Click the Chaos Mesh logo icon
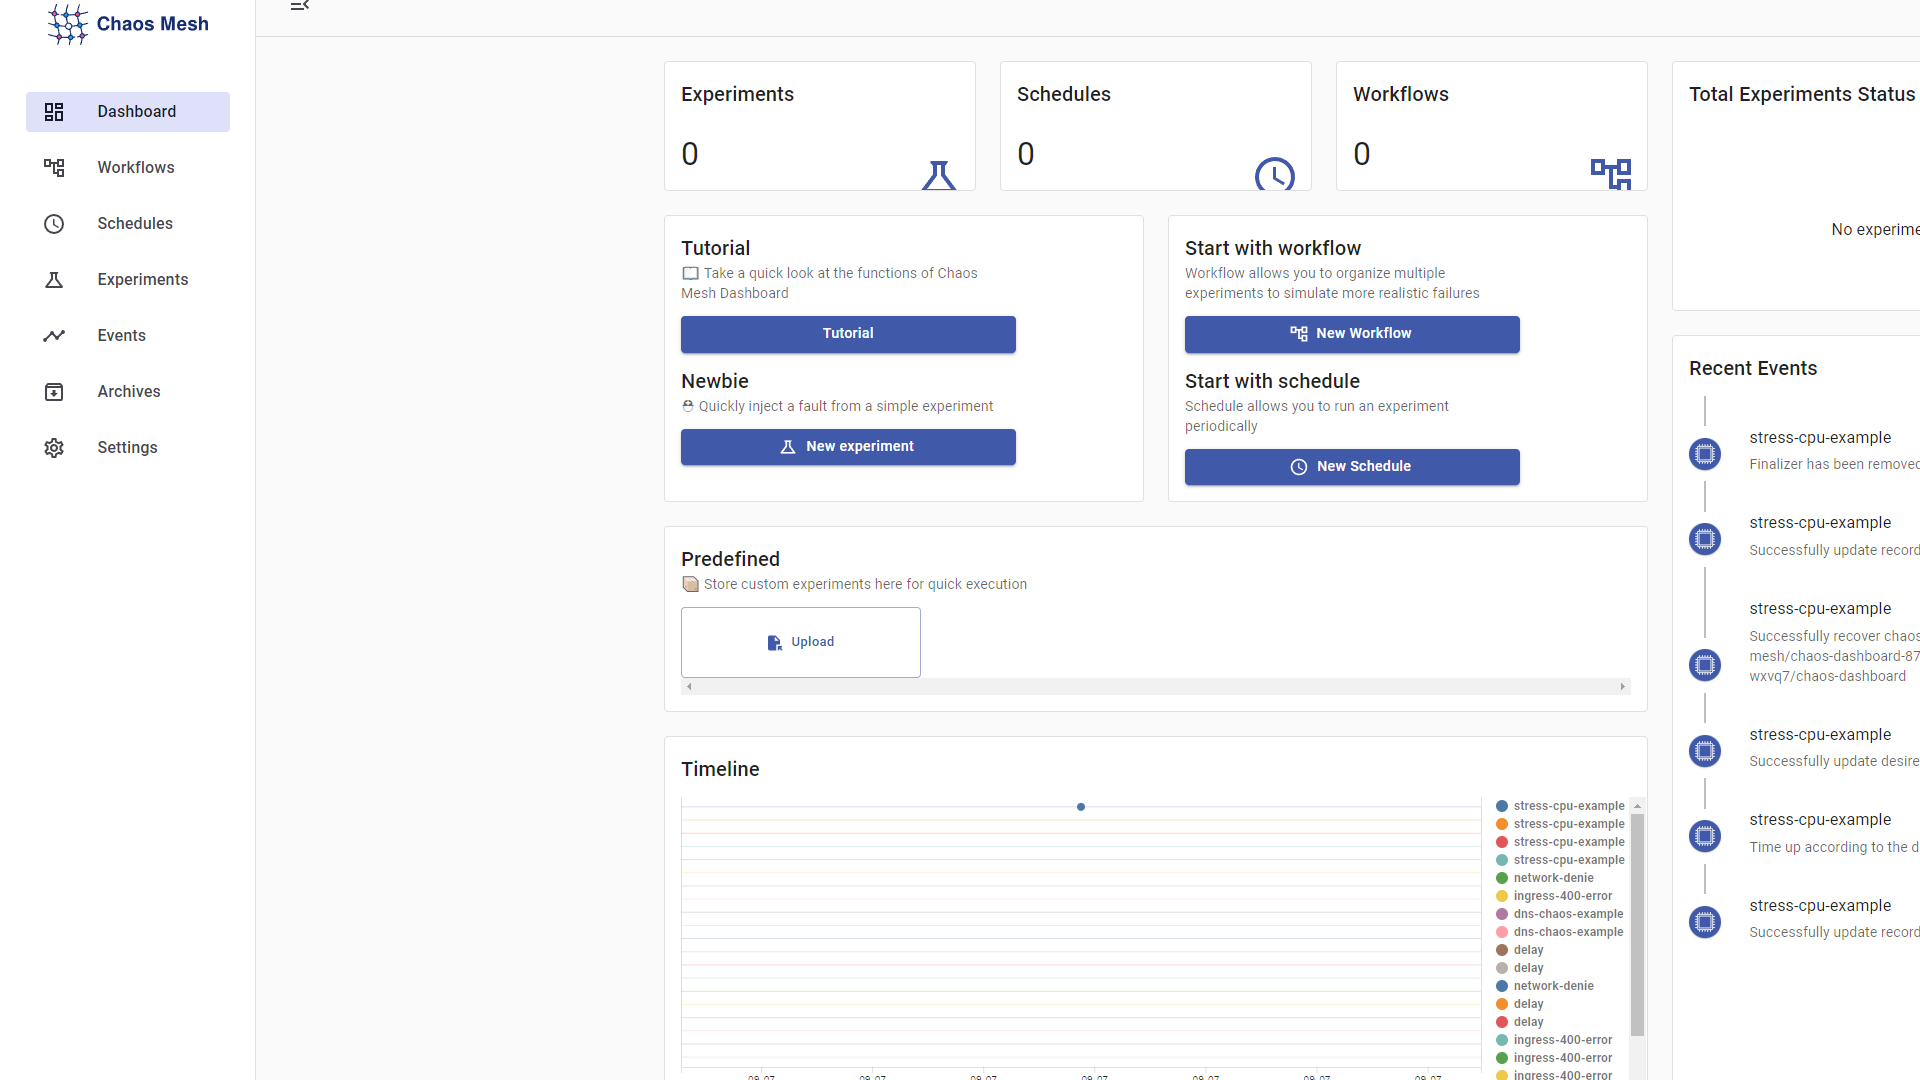The height and width of the screenshot is (1080, 1920). tap(67, 23)
